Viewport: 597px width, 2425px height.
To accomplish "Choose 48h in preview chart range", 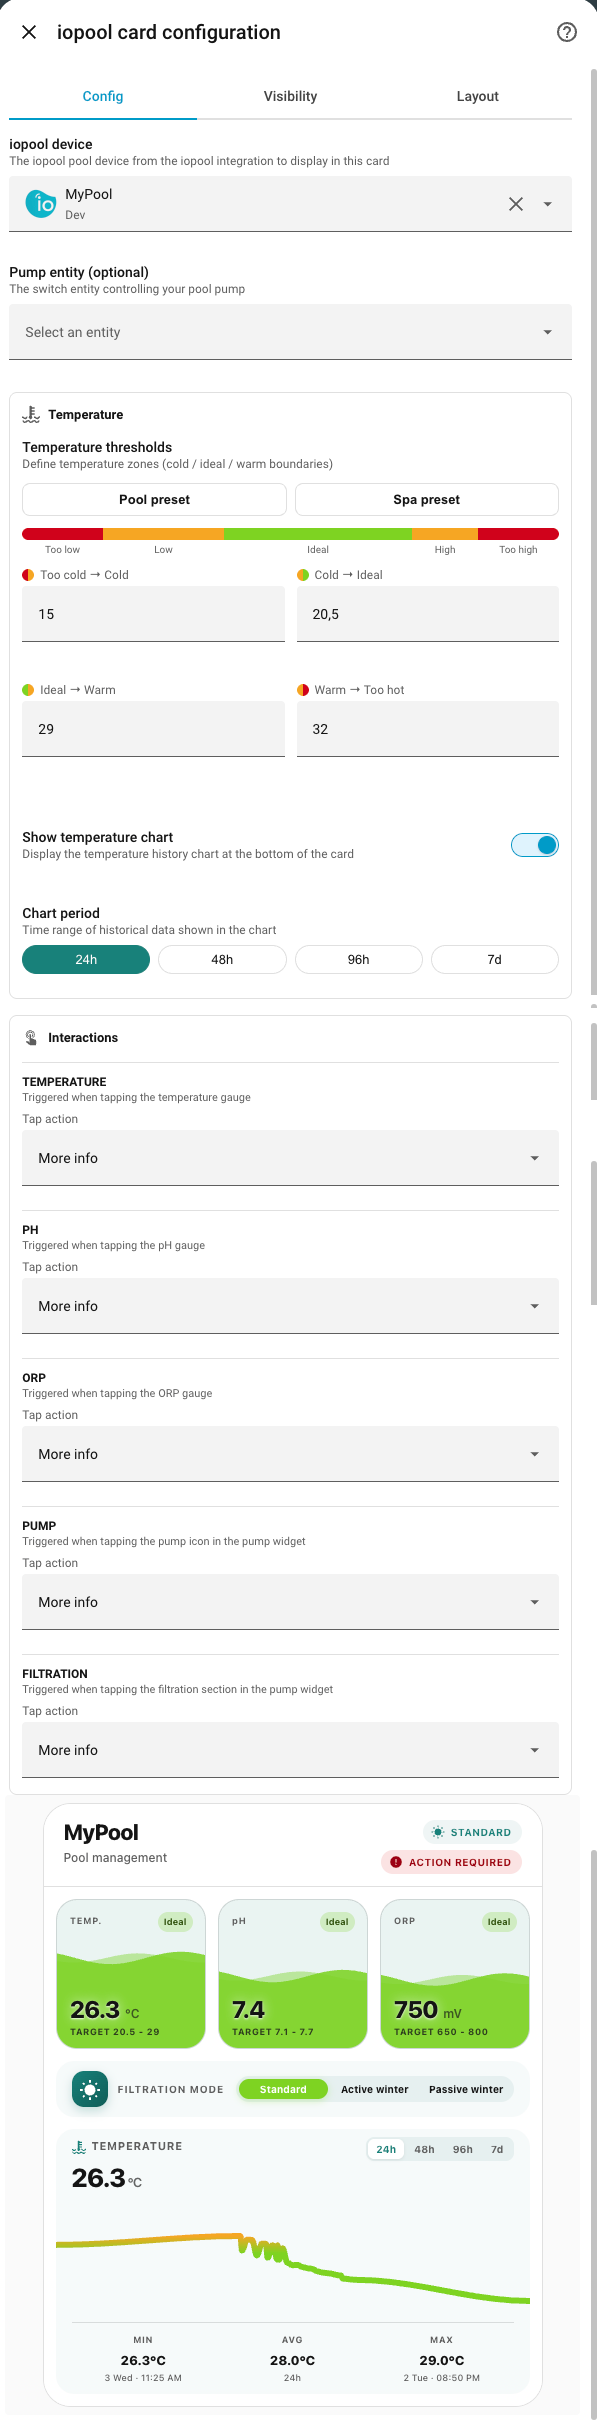I will pyautogui.click(x=425, y=2149).
